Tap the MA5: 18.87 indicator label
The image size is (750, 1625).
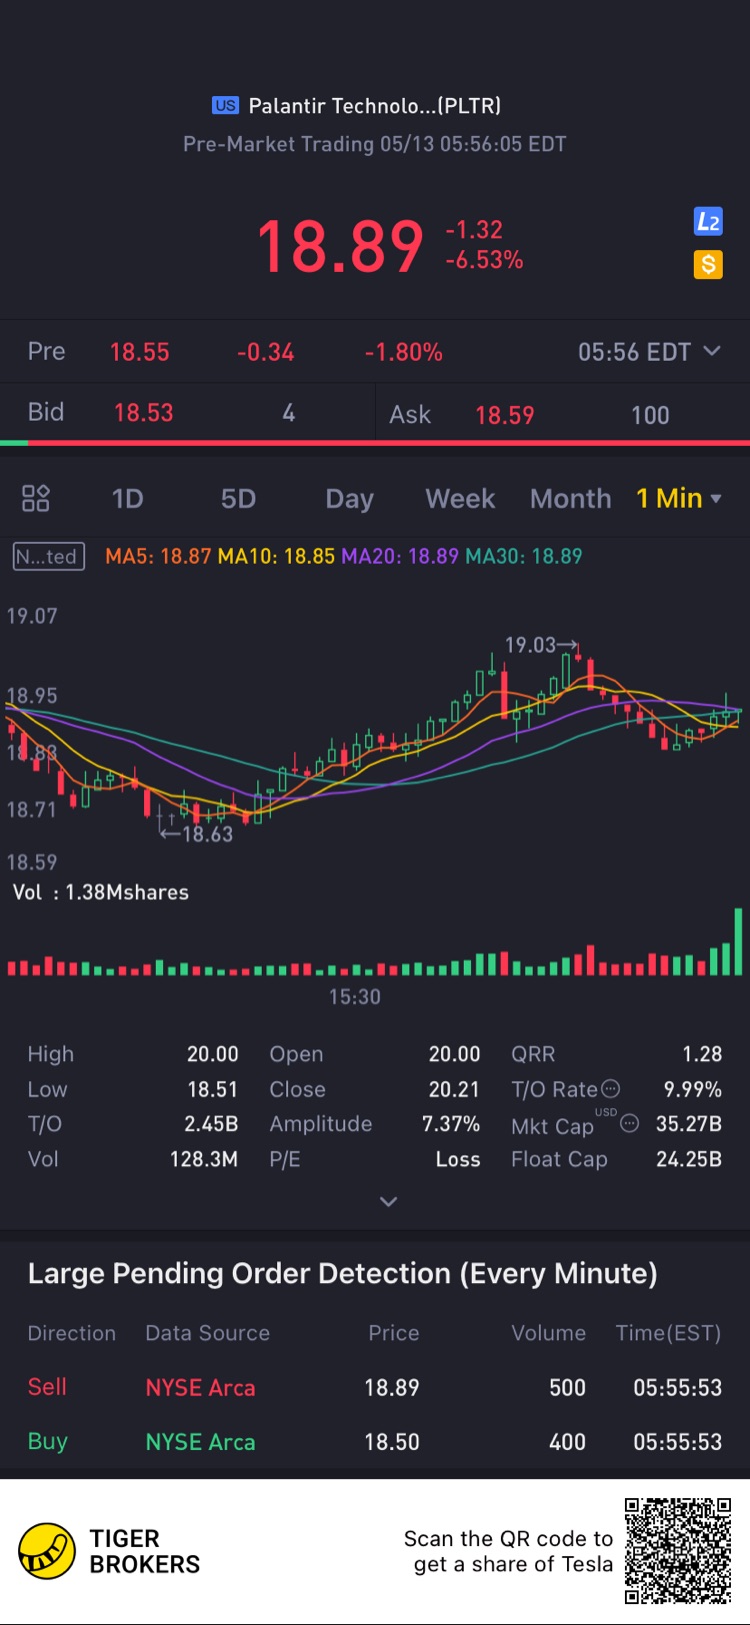coord(158,556)
